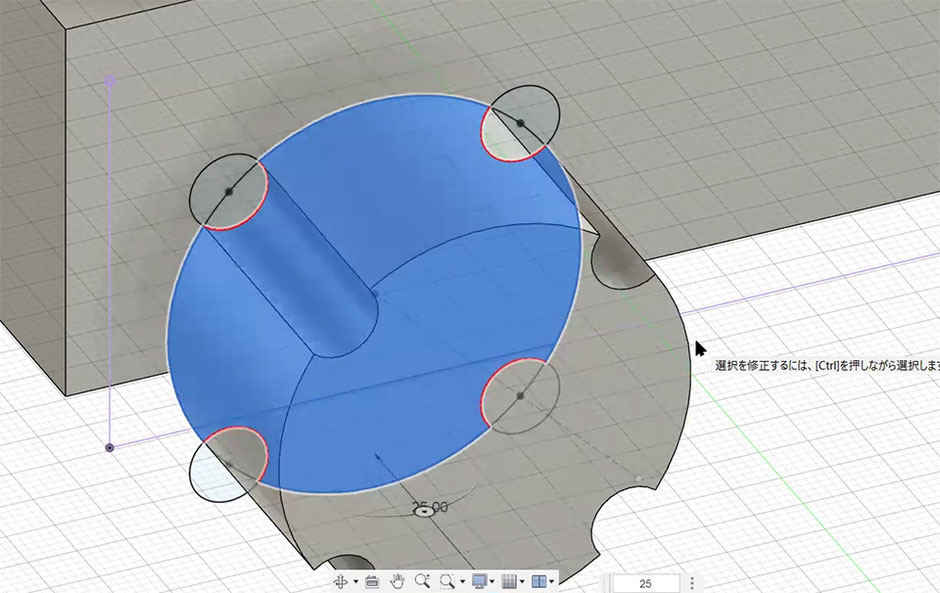Viewport: 940px width, 593px height.
Task: Click the distance field showing 25
Action: pyautogui.click(x=645, y=583)
